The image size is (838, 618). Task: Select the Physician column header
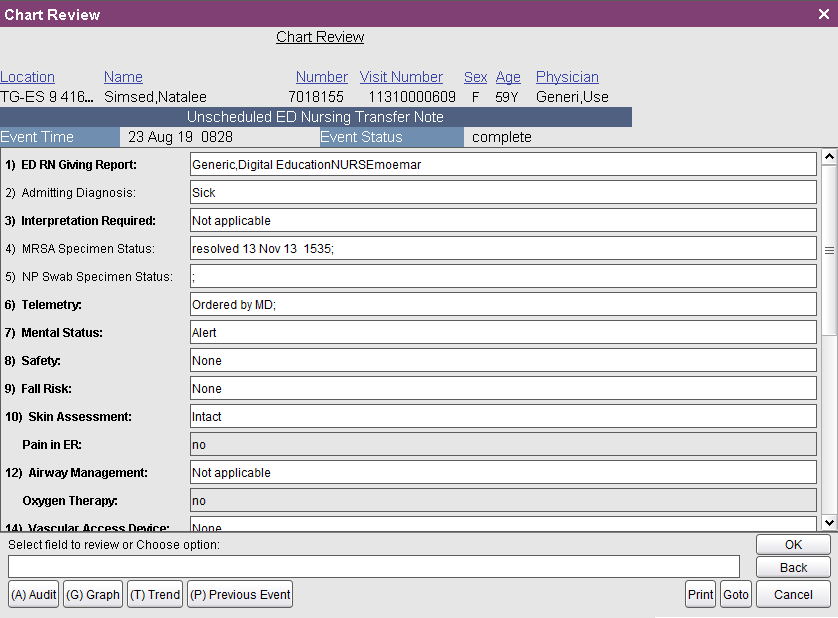click(567, 76)
